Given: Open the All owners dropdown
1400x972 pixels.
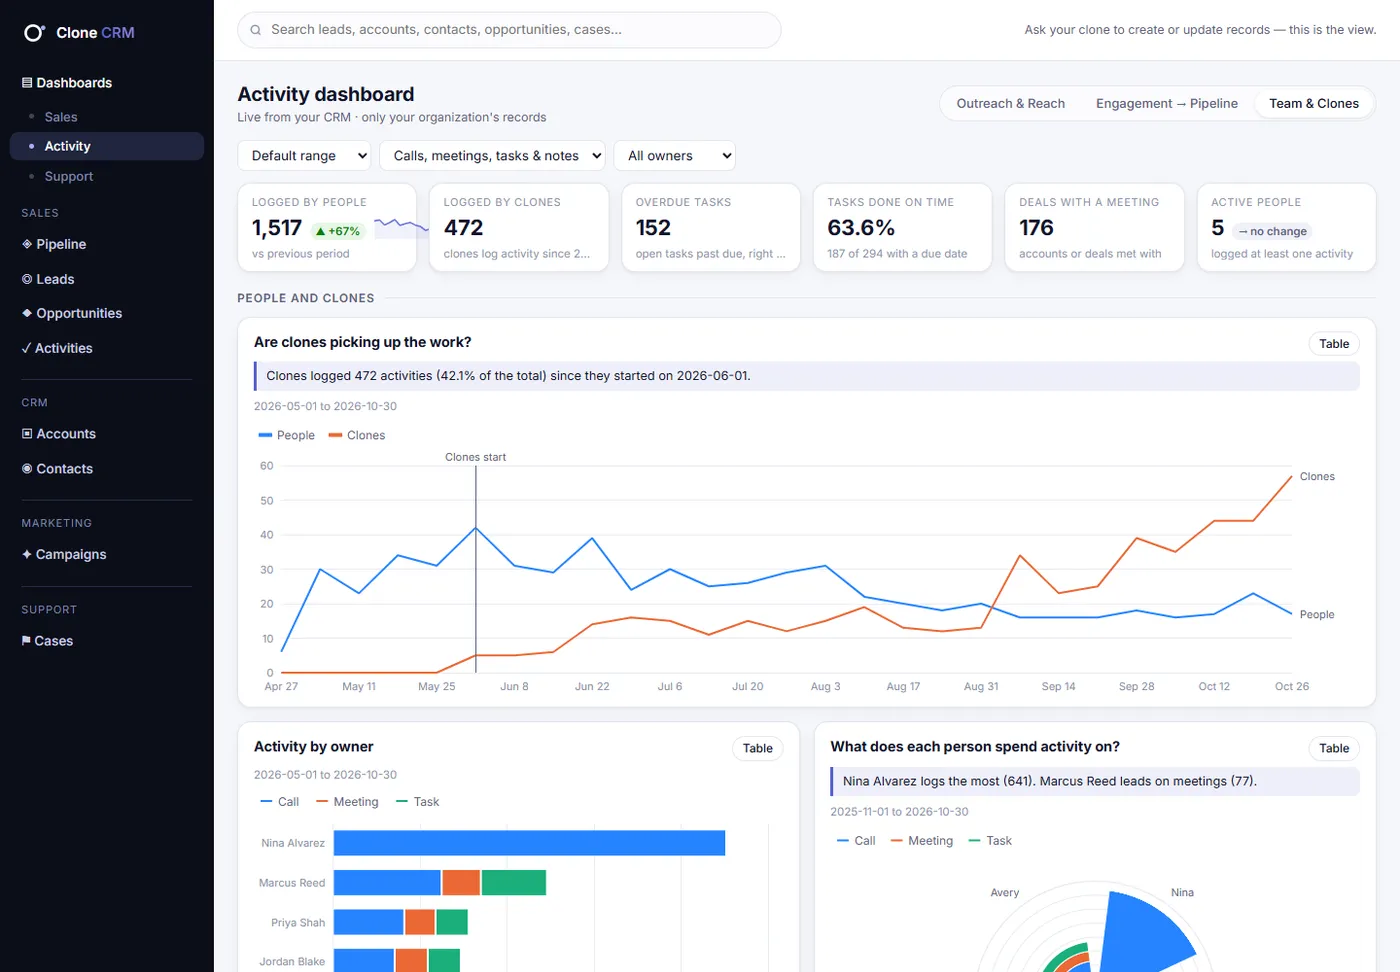Looking at the screenshot, I should click(x=675, y=156).
